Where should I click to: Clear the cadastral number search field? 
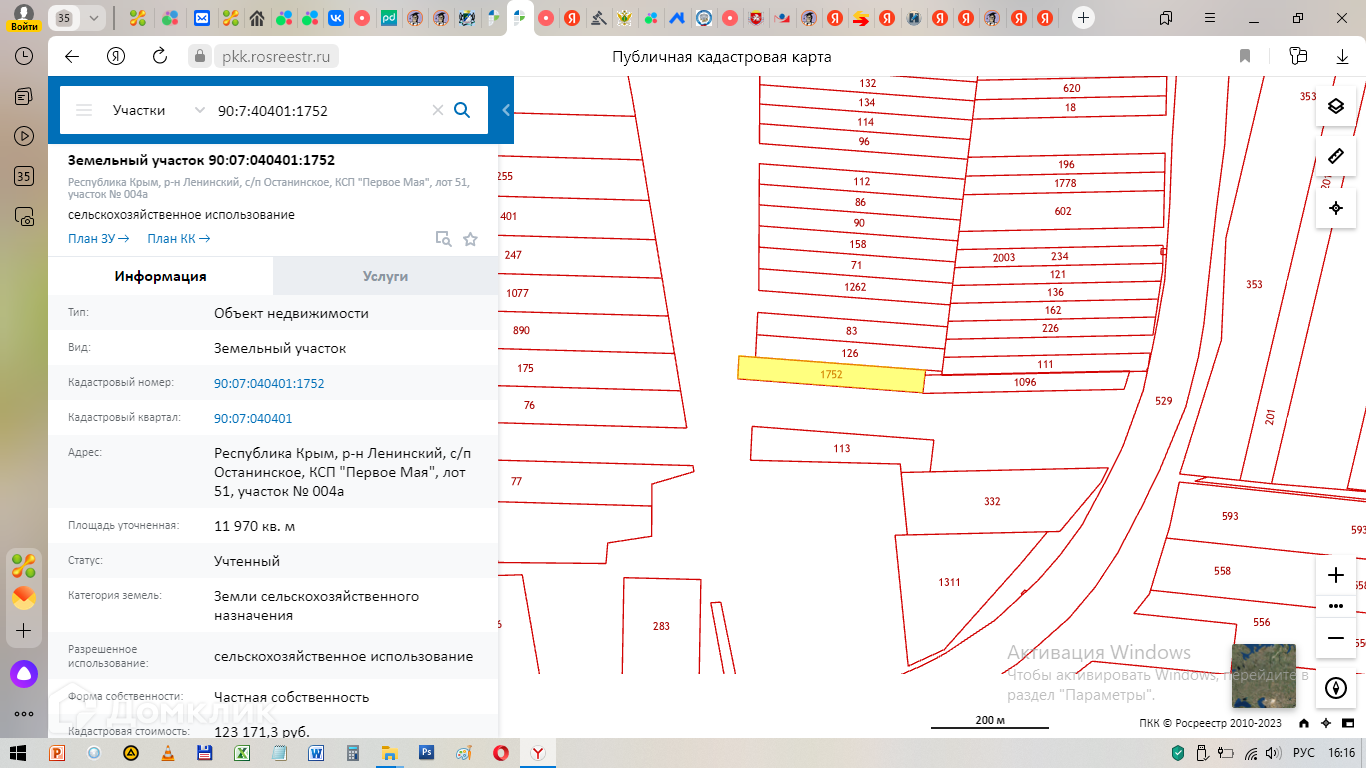(437, 110)
